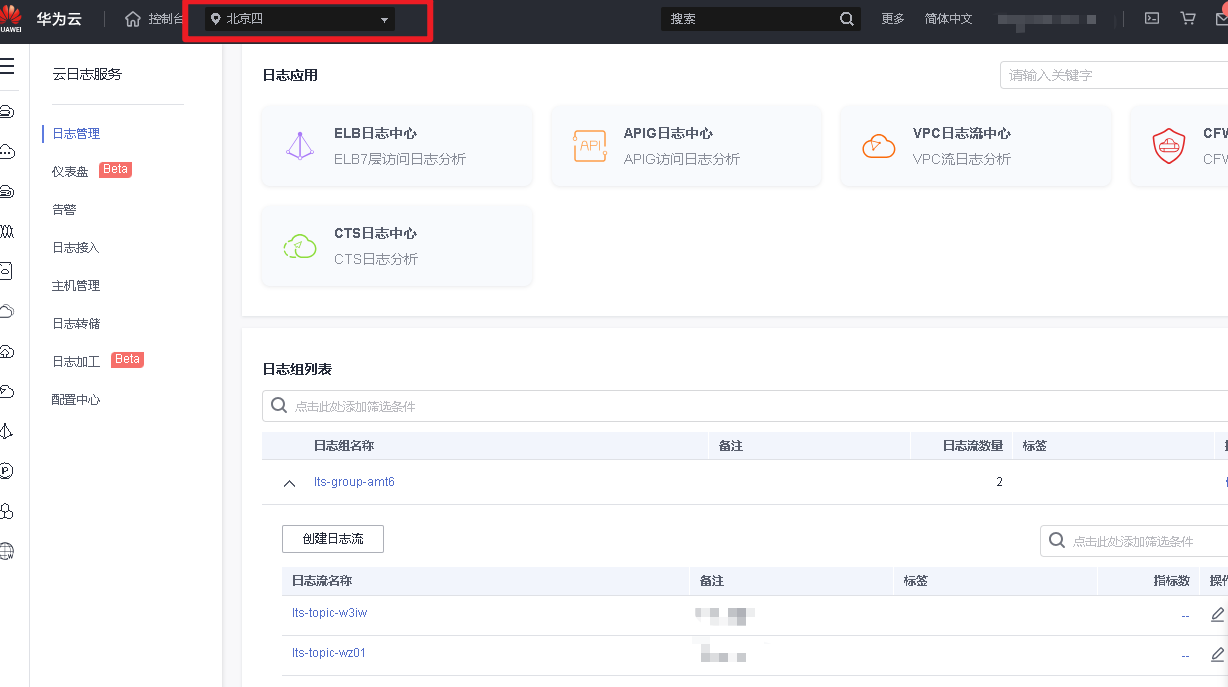Open 日志接入 in the left menu
The width and height of the screenshot is (1228, 687).
(76, 248)
